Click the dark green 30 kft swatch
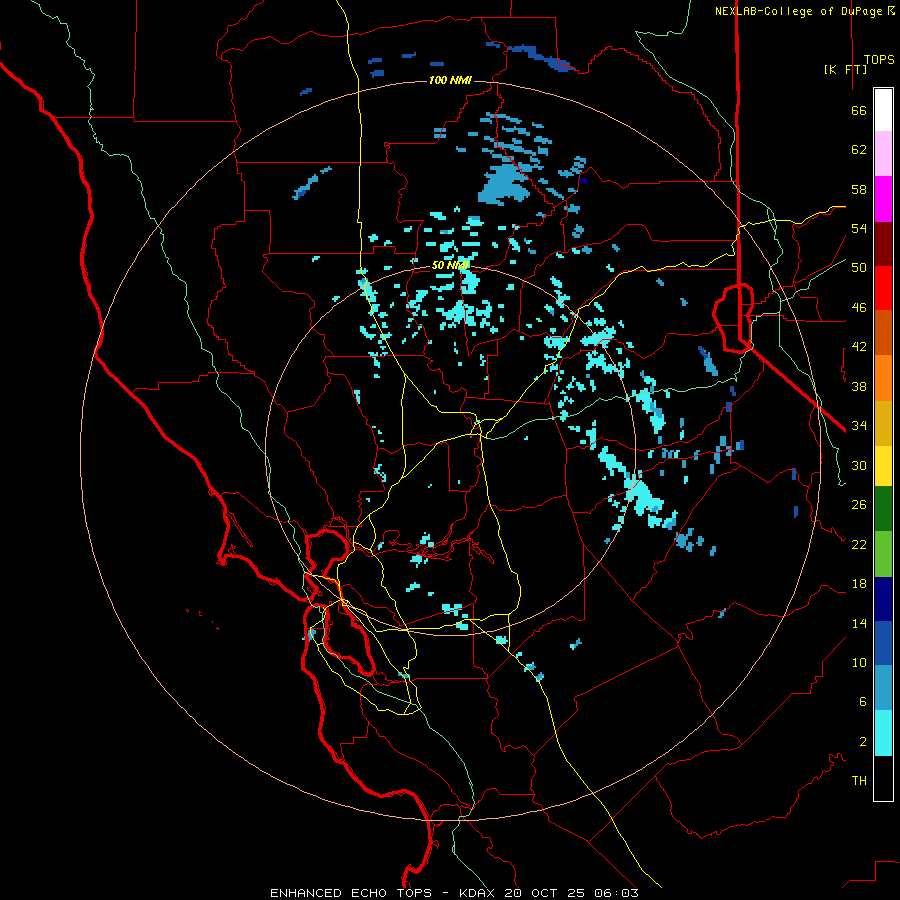Viewport: 900px width, 900px height. [x=883, y=509]
